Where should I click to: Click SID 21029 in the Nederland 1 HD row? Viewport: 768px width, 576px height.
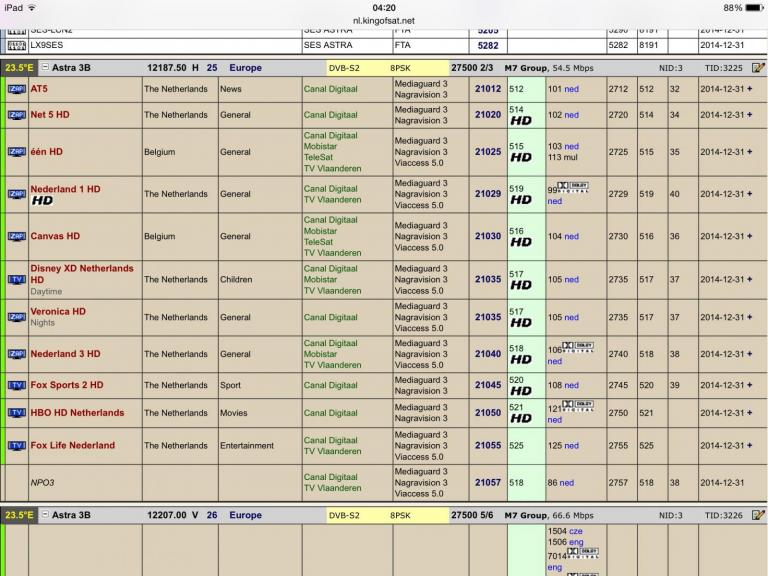coord(488,194)
